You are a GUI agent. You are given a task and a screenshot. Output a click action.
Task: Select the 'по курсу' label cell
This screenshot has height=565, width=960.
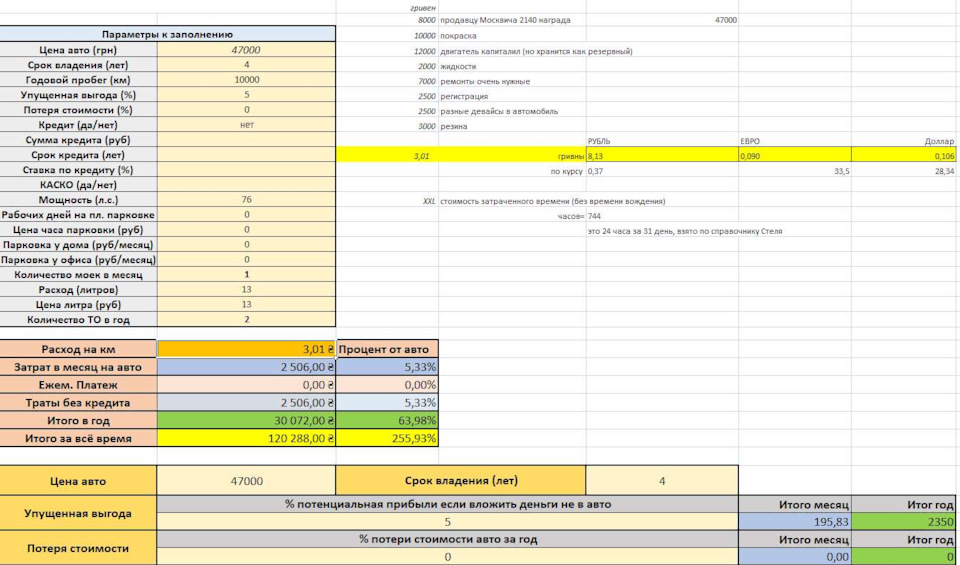[x=512, y=171]
